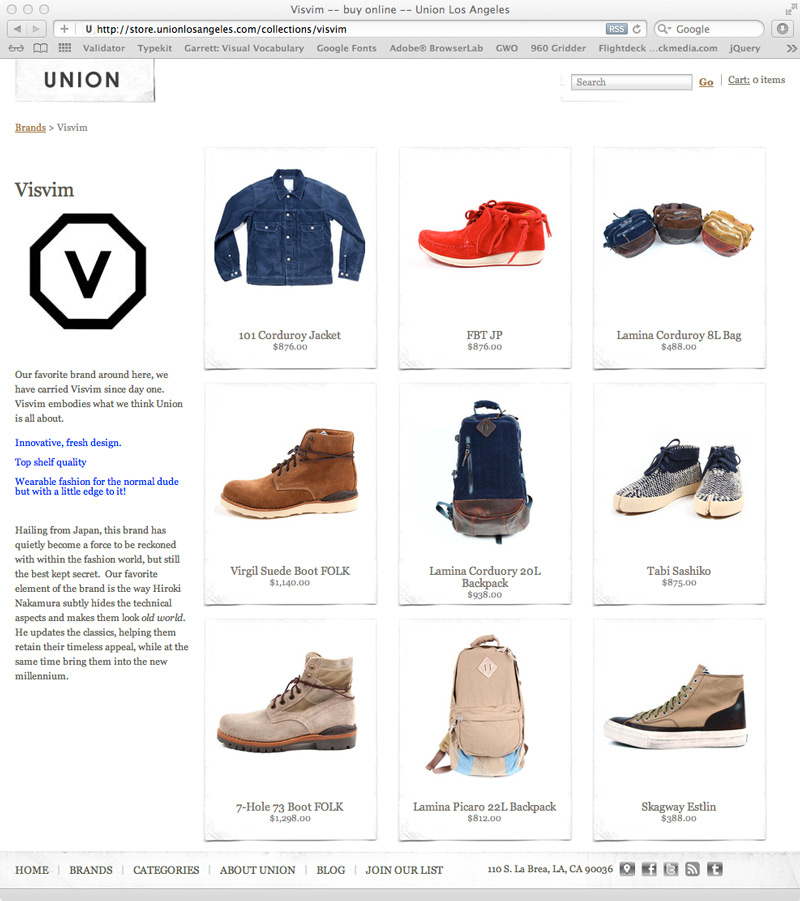
Task: Click the plus add-bookmark button
Action: (x=64, y=29)
